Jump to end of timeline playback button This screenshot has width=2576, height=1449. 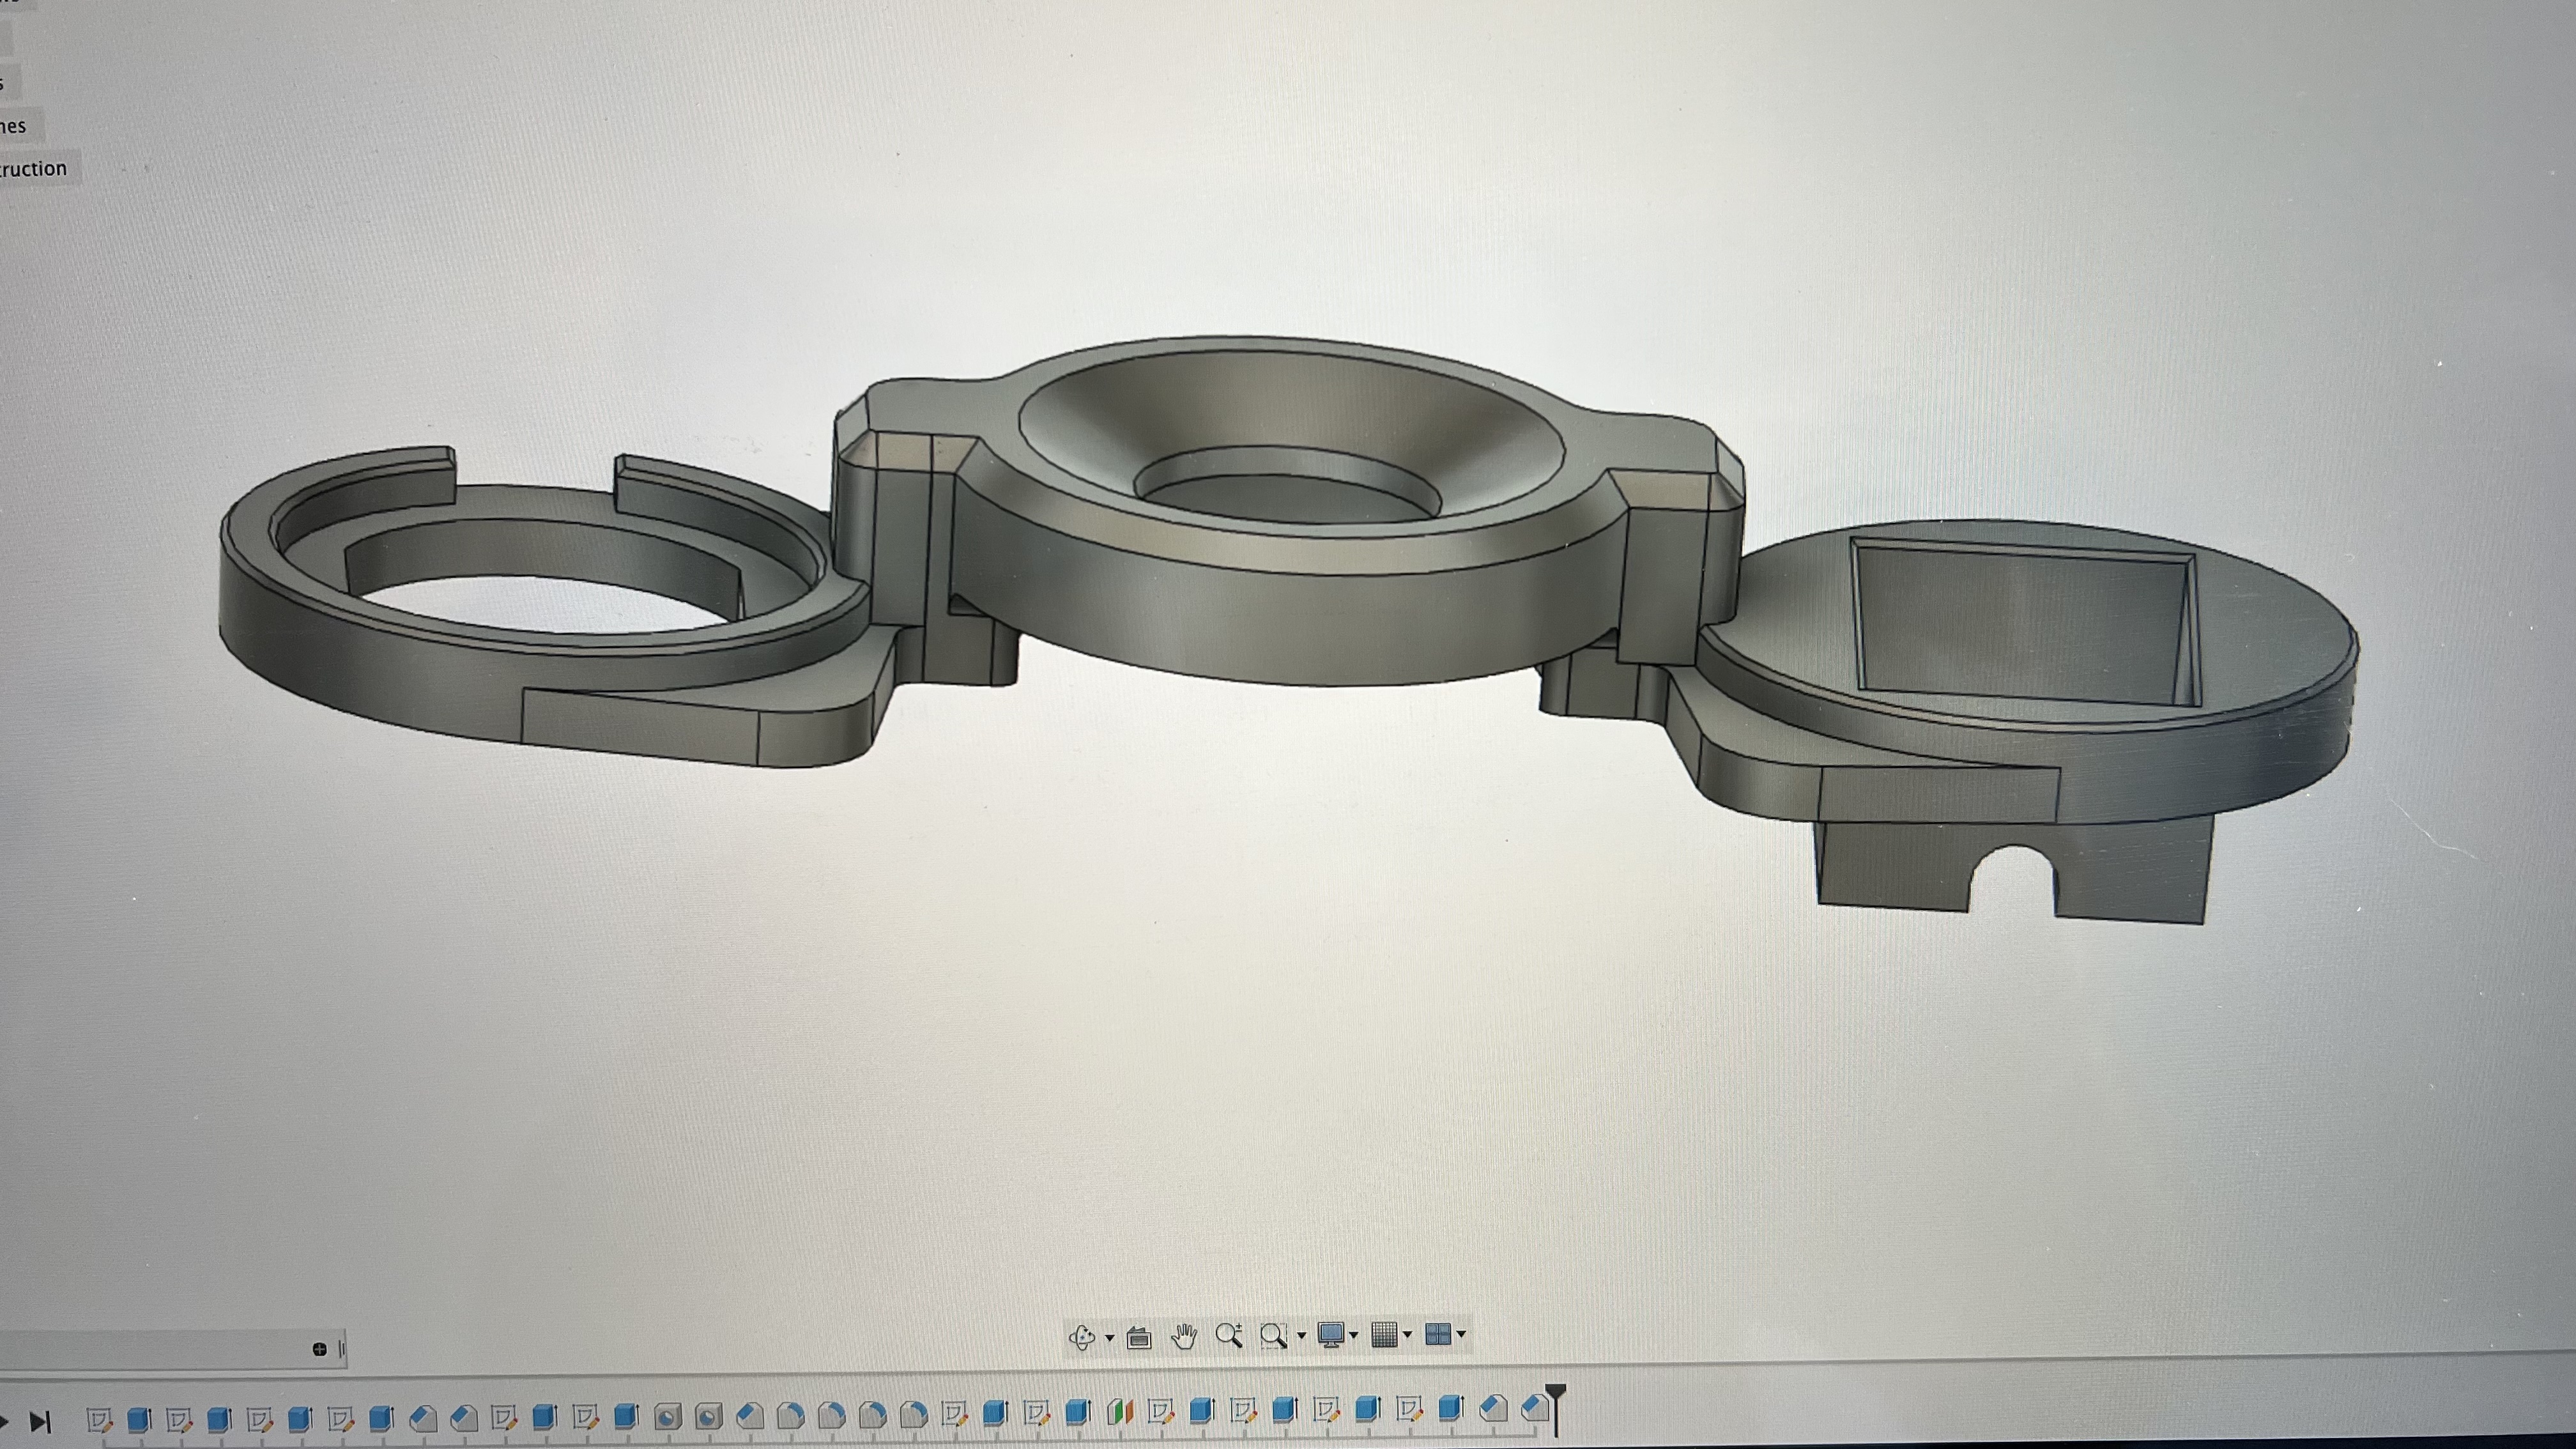pos(41,1421)
